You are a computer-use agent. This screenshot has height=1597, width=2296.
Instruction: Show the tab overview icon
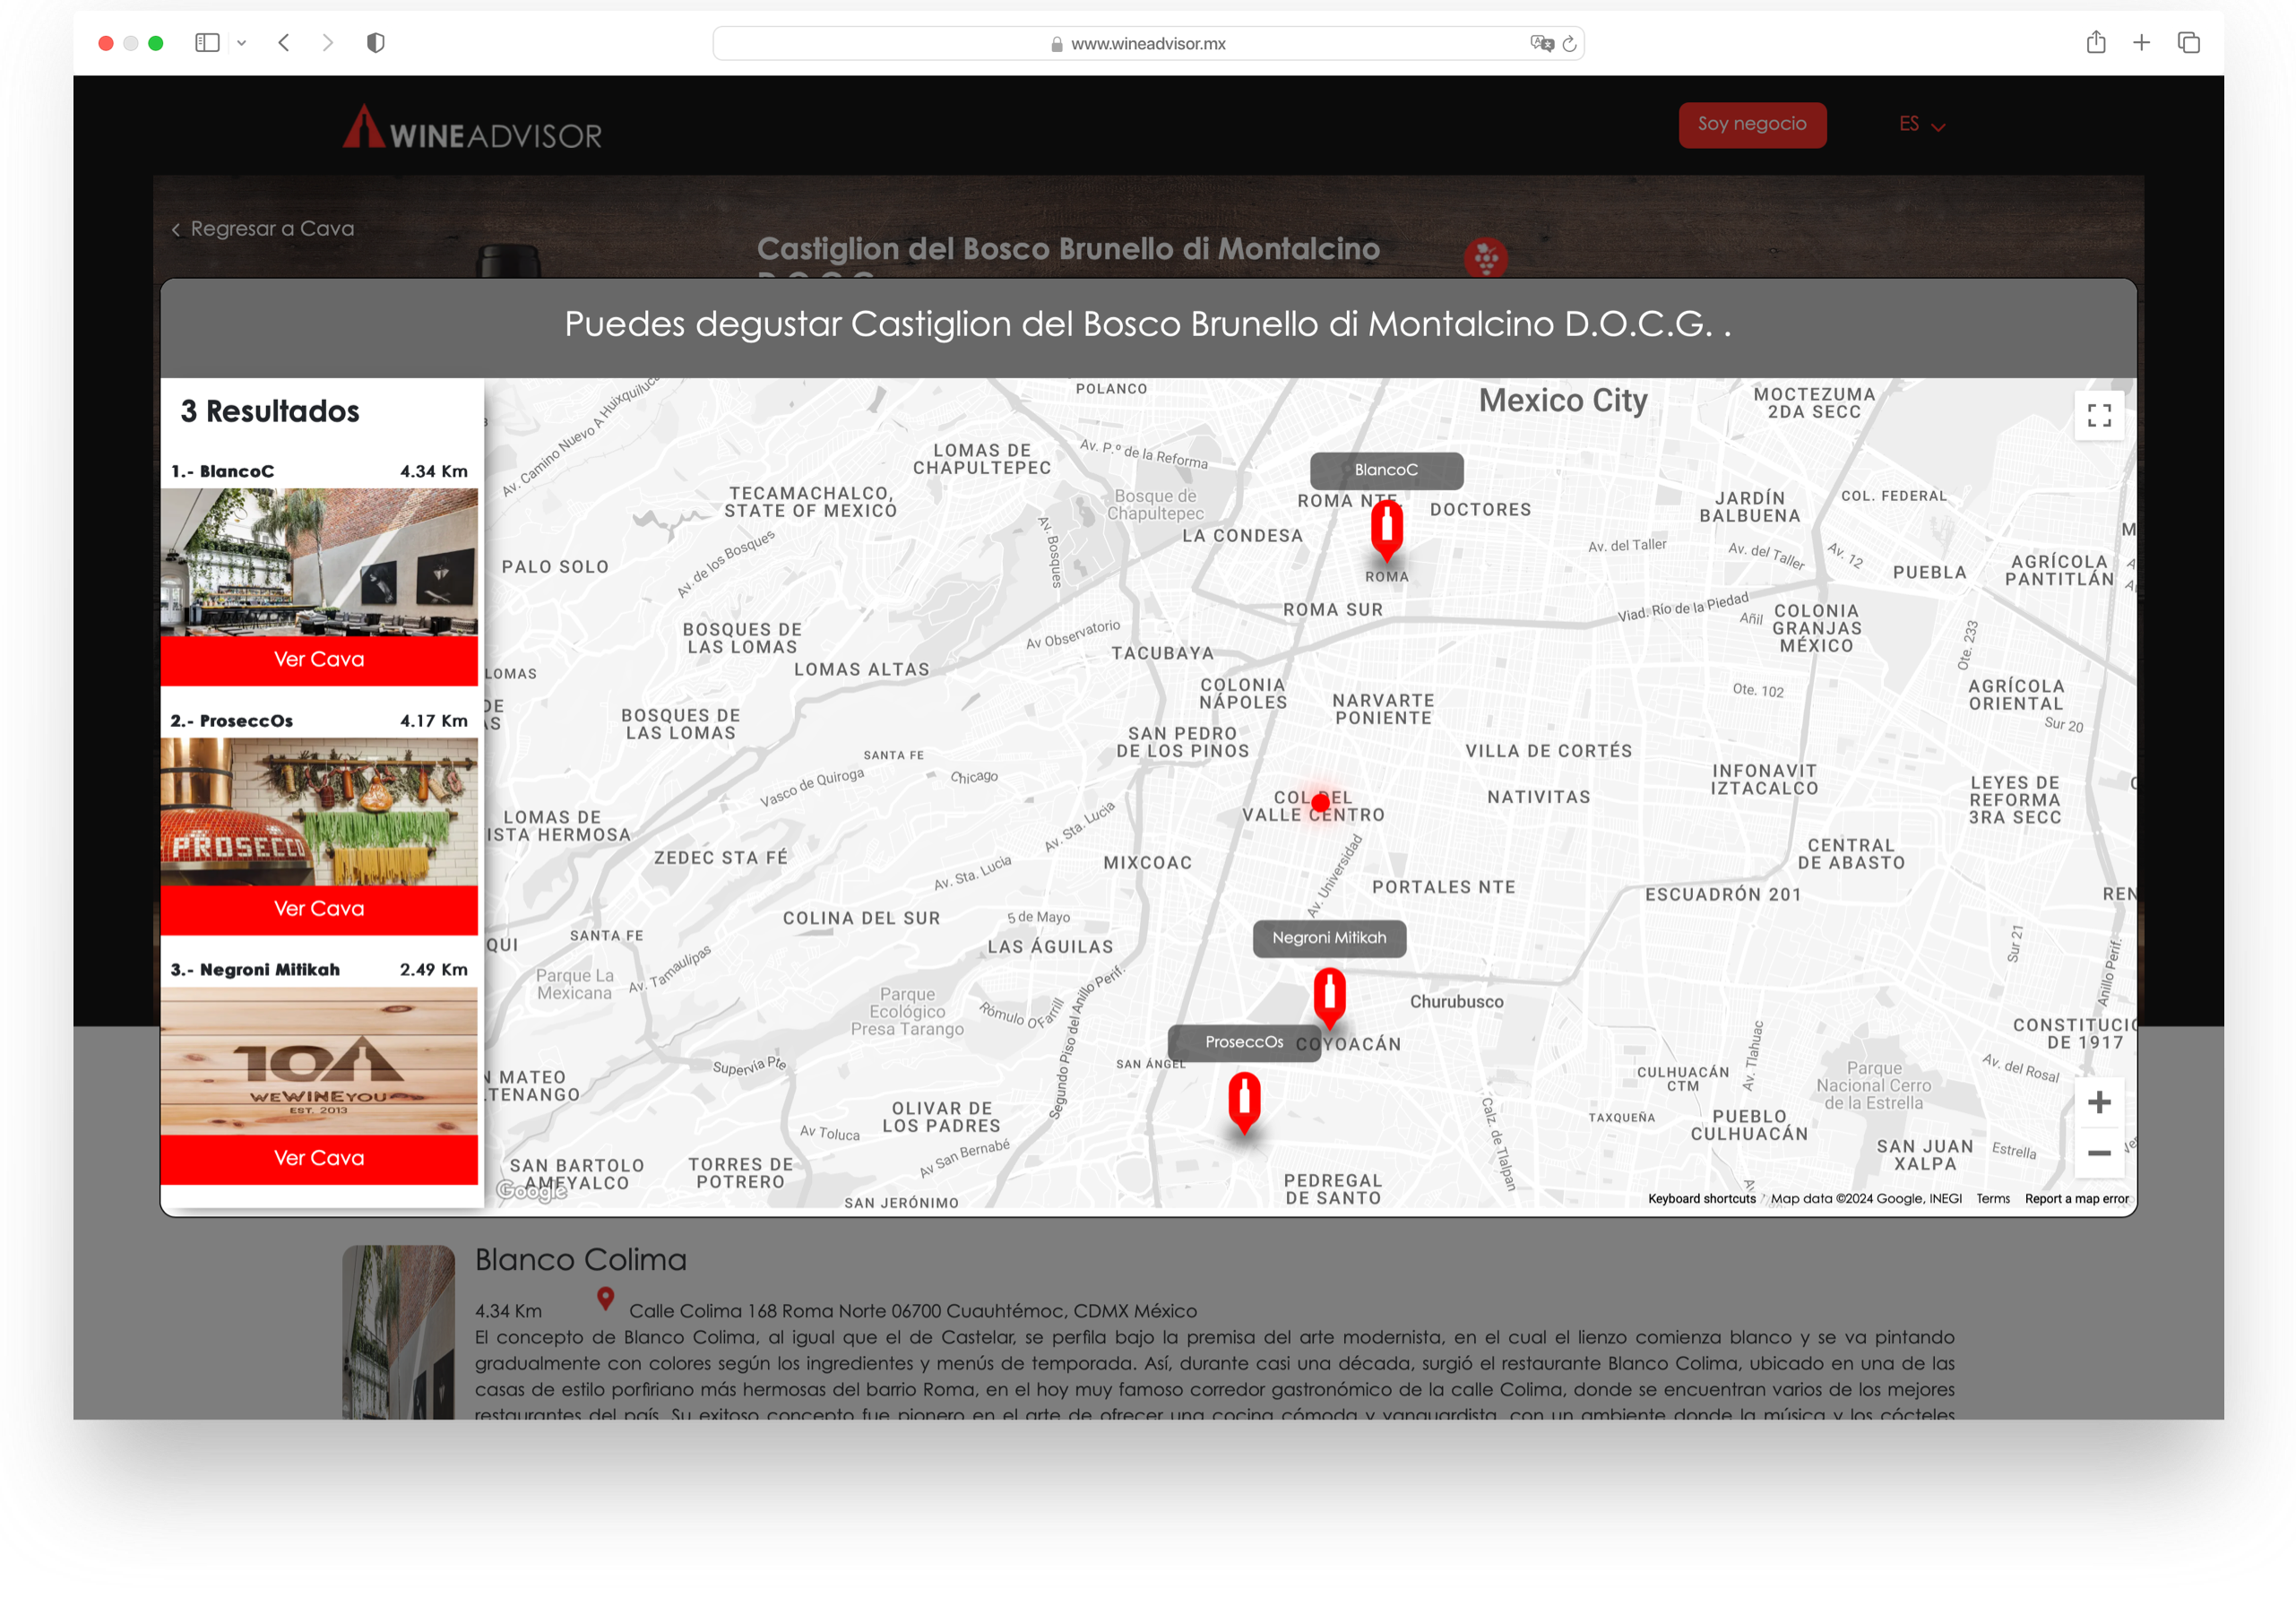2189,43
